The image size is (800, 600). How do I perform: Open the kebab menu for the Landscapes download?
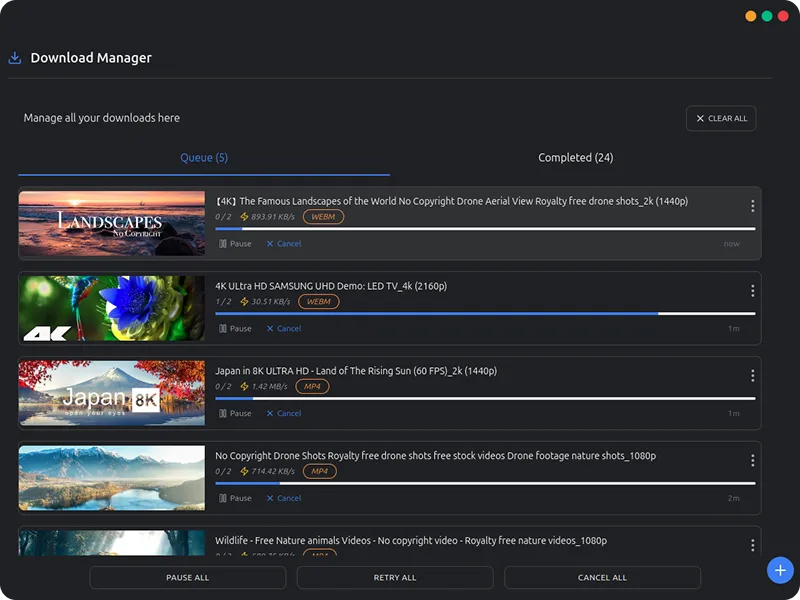tap(753, 206)
